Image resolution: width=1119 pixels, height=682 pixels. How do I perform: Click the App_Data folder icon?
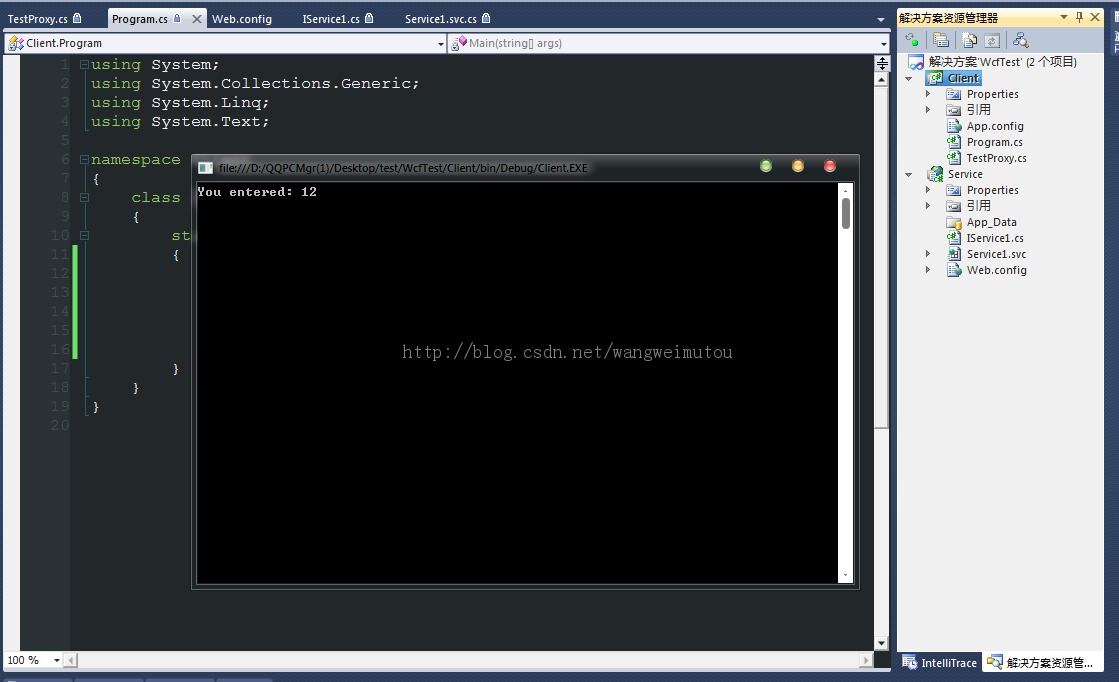coord(954,222)
